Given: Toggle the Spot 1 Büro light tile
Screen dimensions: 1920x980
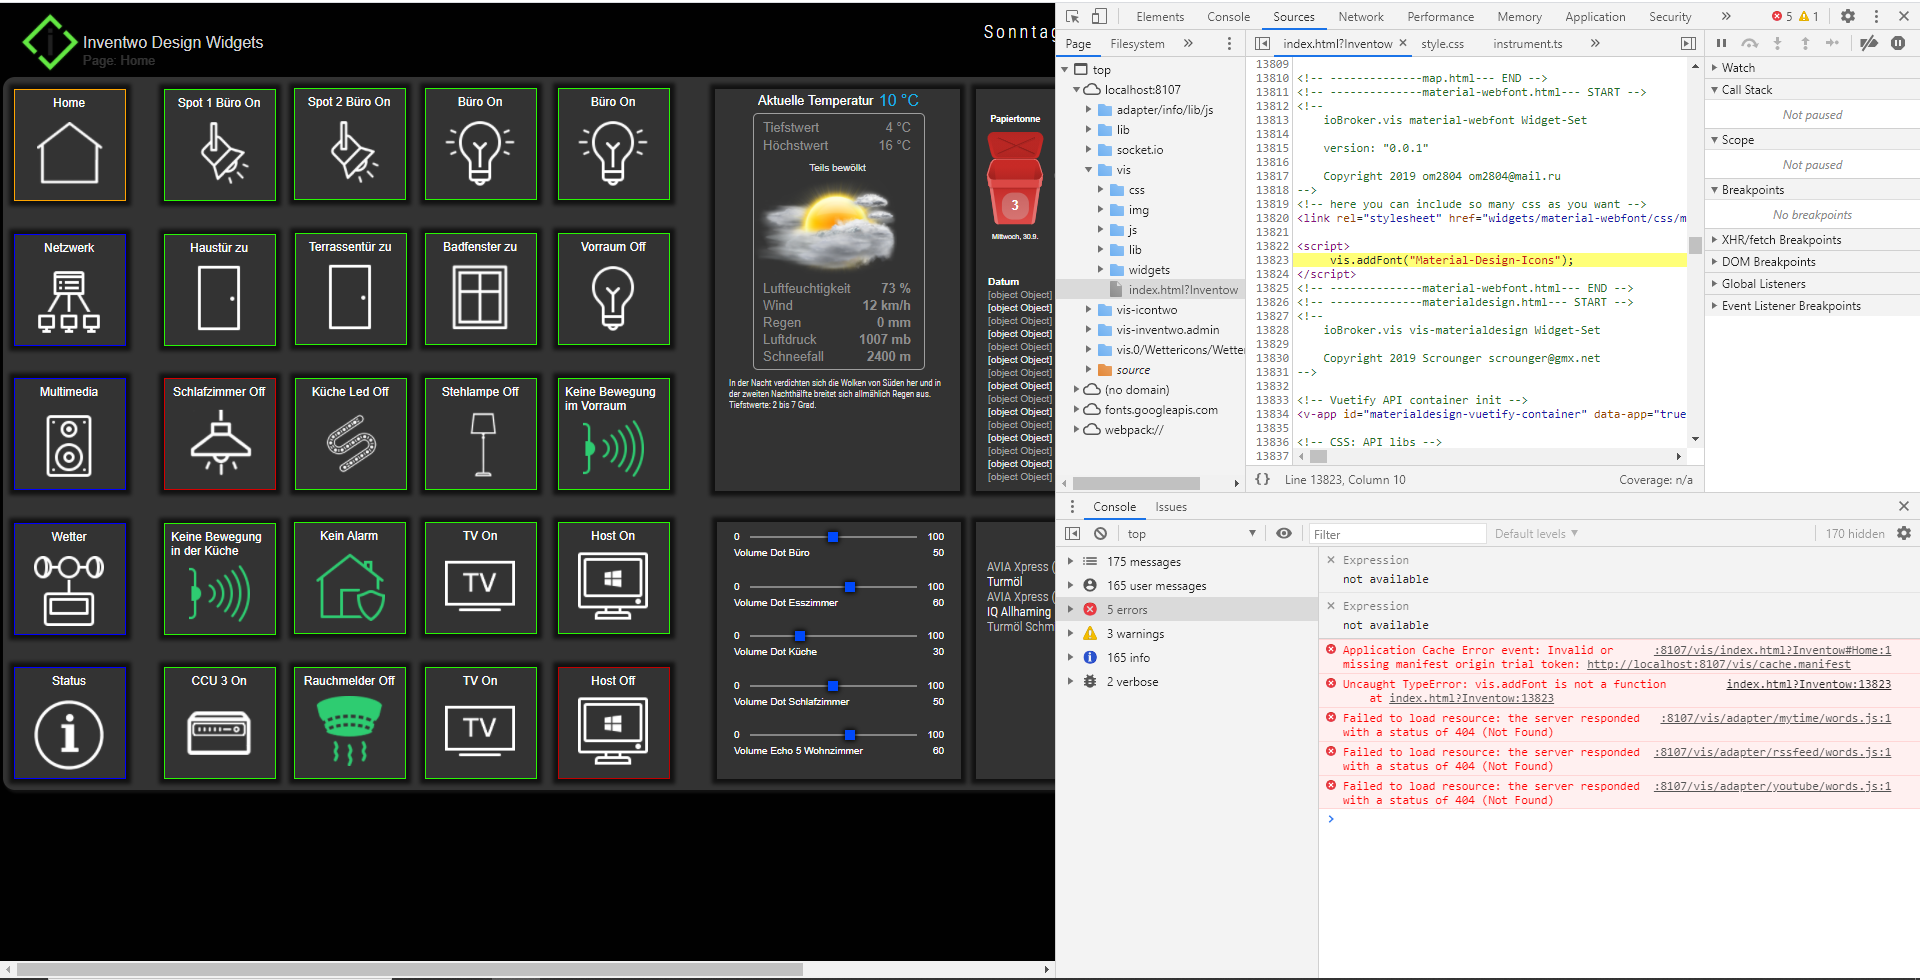Looking at the screenshot, I should click(219, 145).
